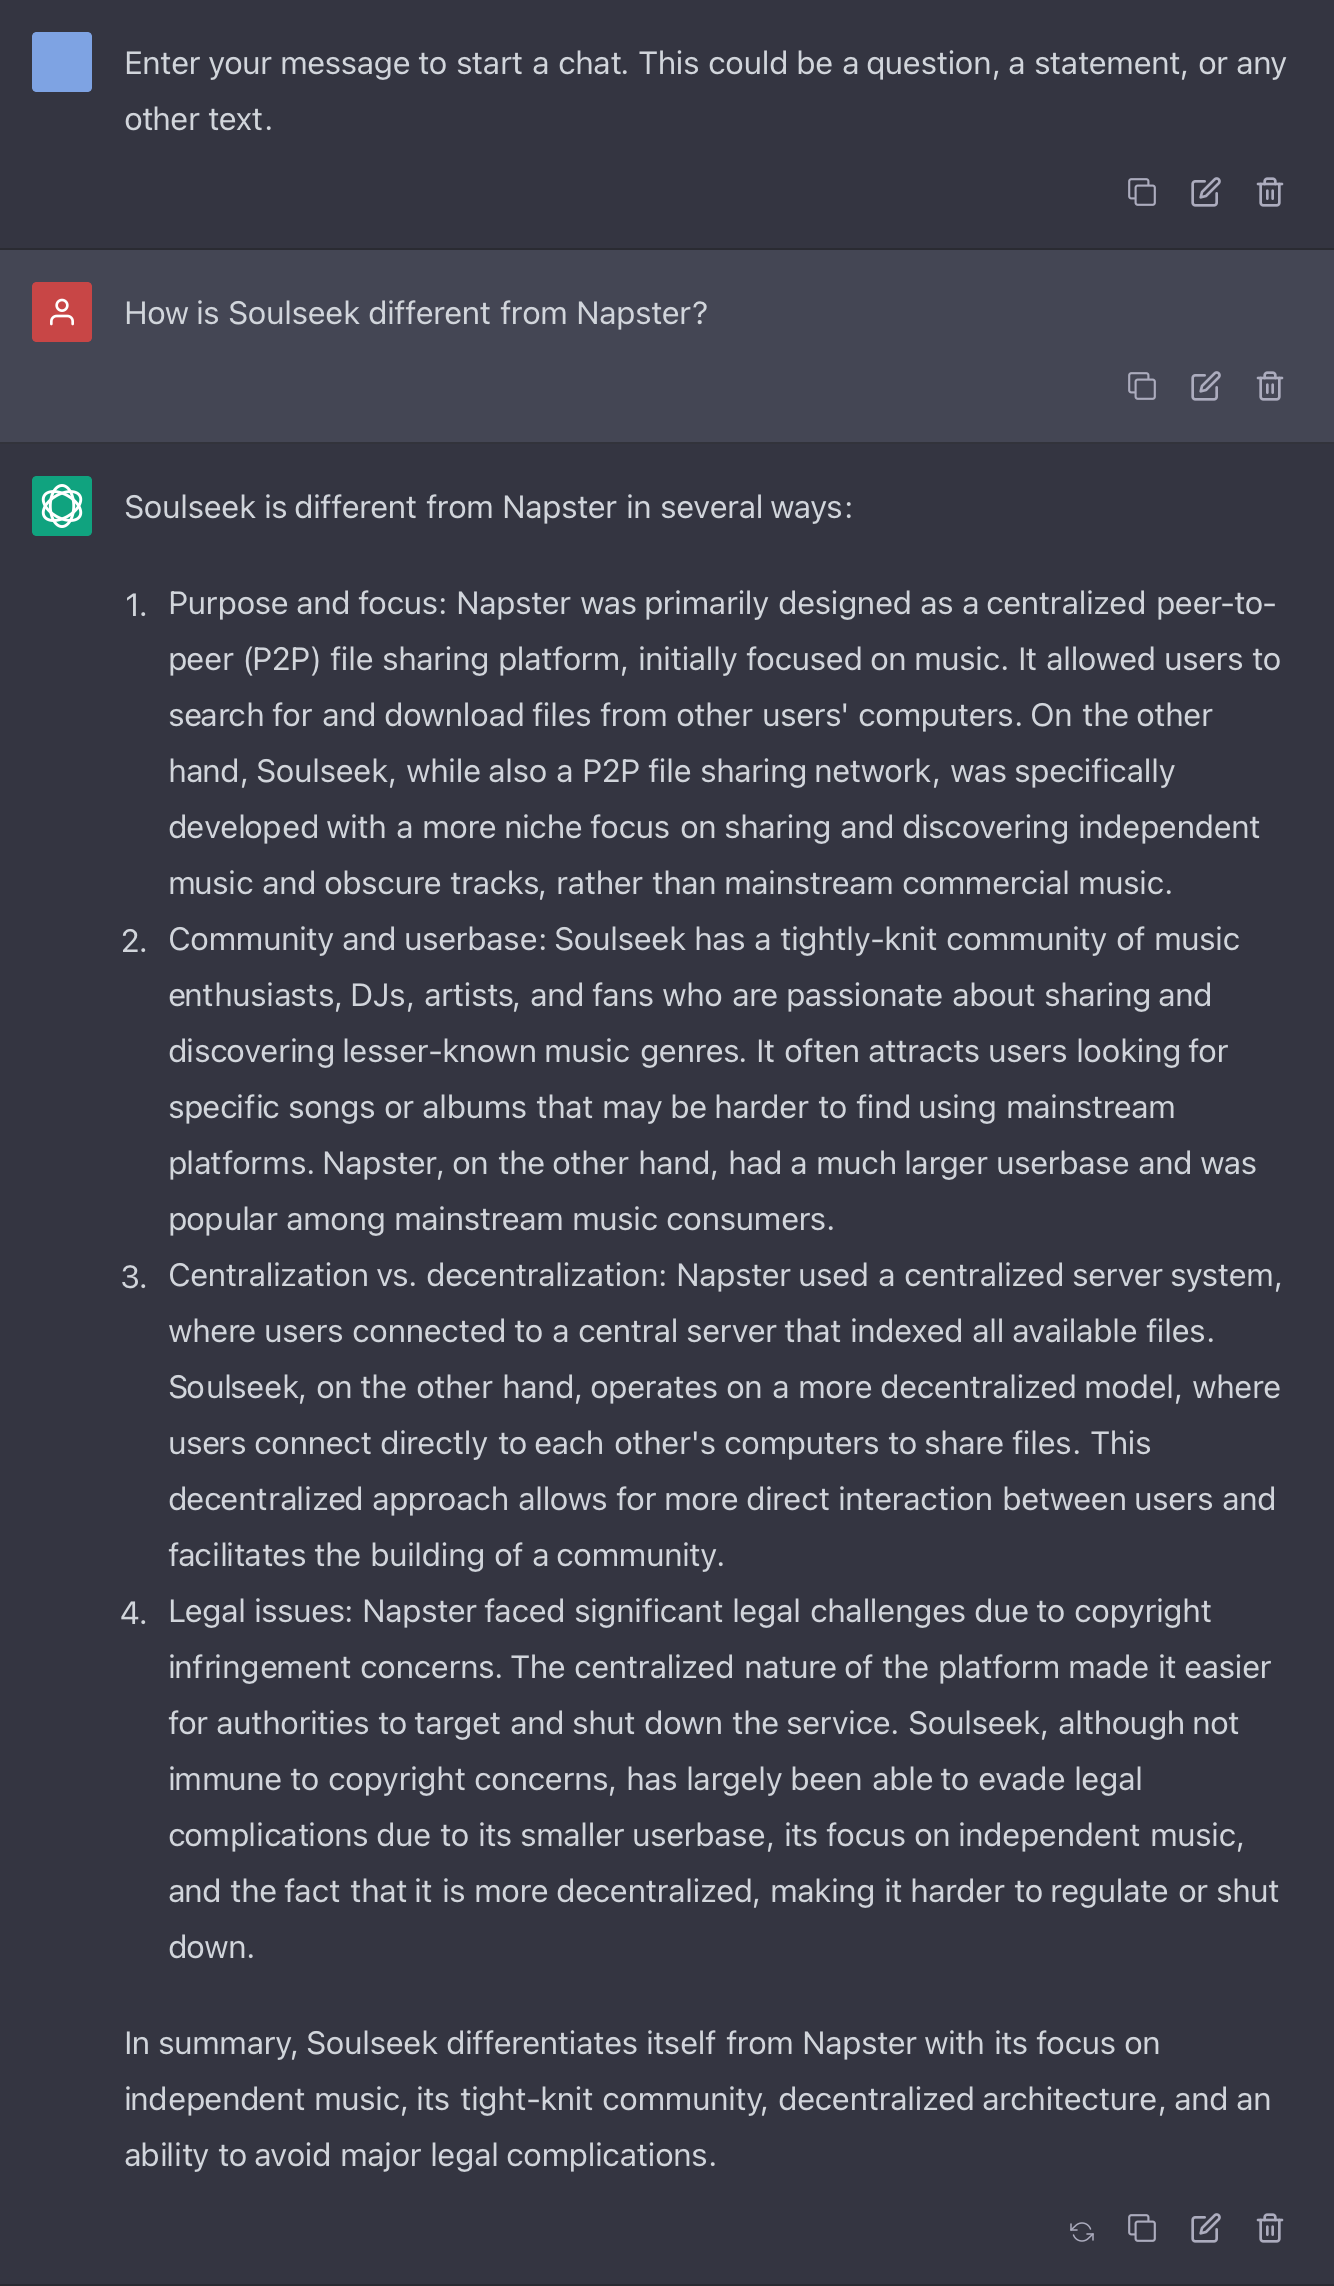Viewport: 1334px width, 2286px height.
Task: Click the 'Enter your message' placeholder text
Action: (704, 91)
